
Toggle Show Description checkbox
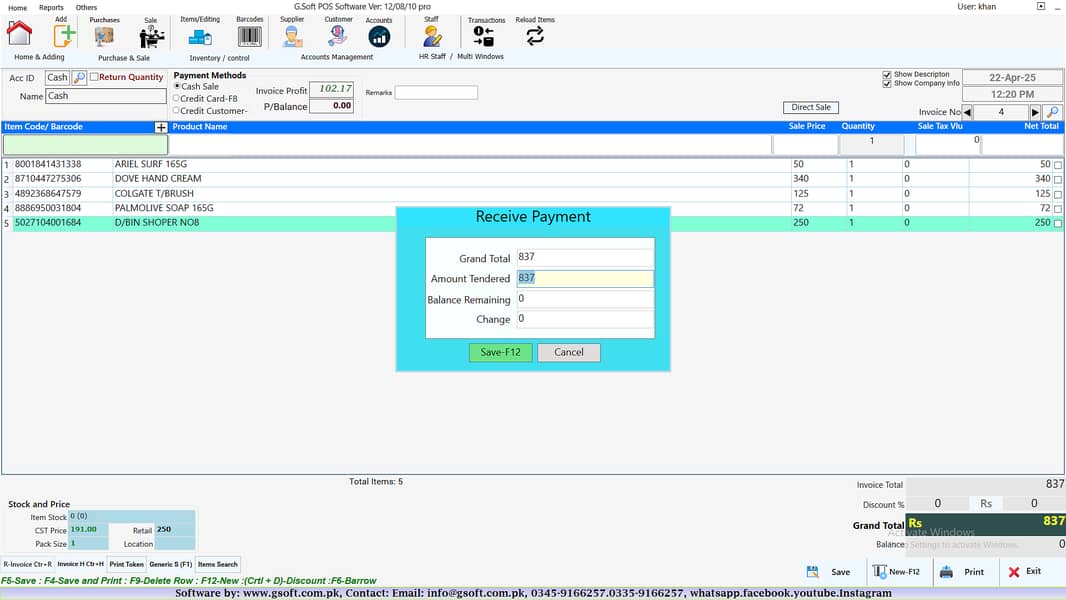point(887,75)
